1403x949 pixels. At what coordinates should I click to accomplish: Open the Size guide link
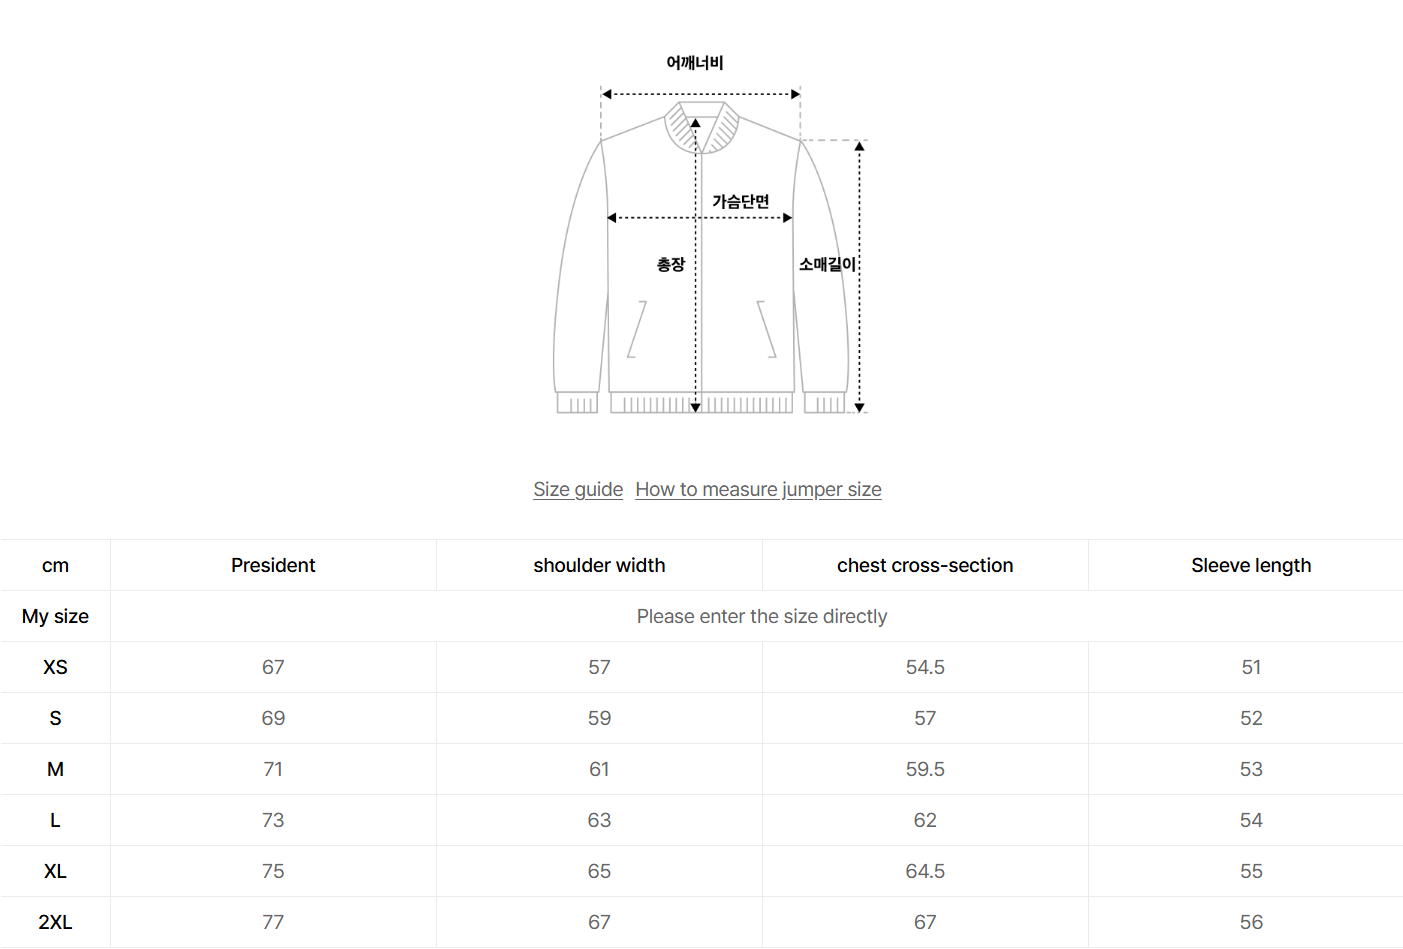[x=578, y=489]
